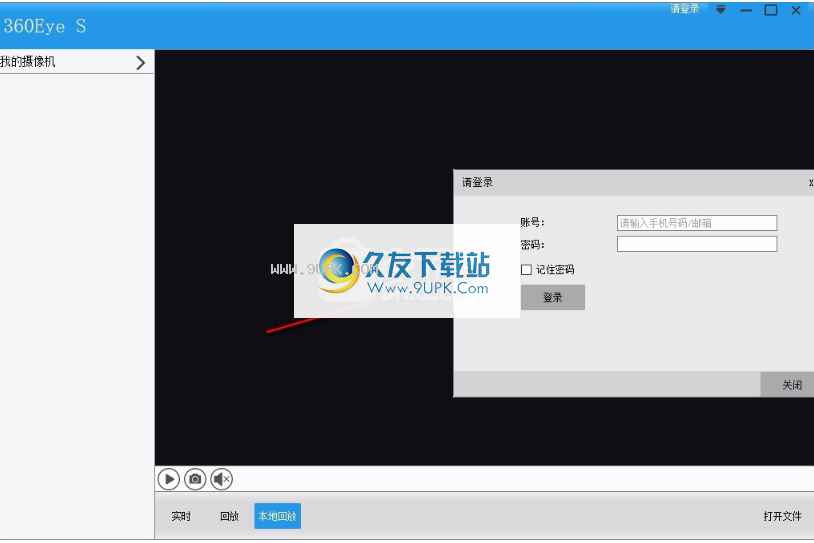Screen dimensions: 814x543
Task: Enable the 记住密码 checkbox
Action: pyautogui.click(x=526, y=269)
